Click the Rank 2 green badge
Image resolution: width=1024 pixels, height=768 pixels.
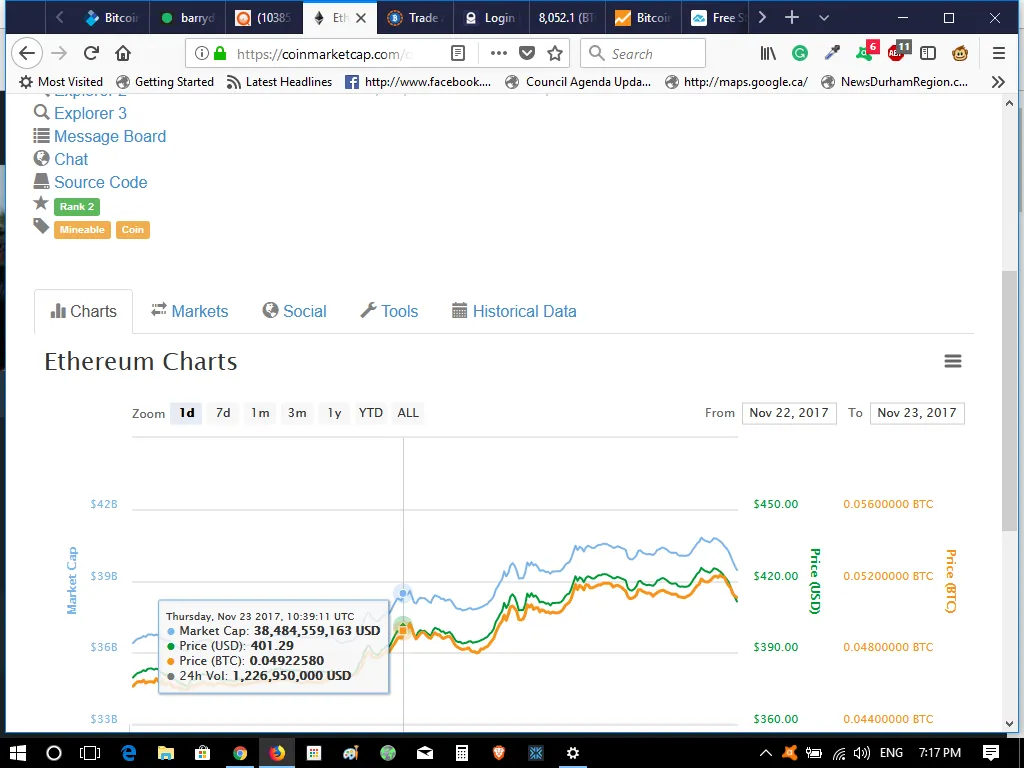coord(77,206)
